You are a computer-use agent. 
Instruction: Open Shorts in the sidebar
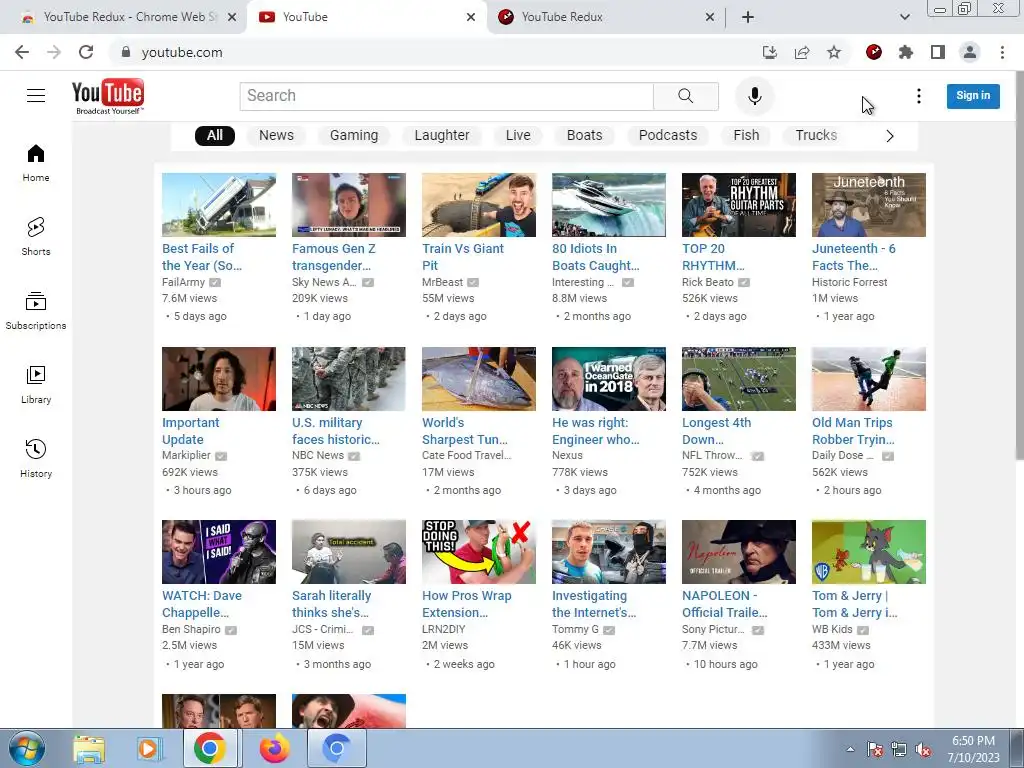(36, 236)
